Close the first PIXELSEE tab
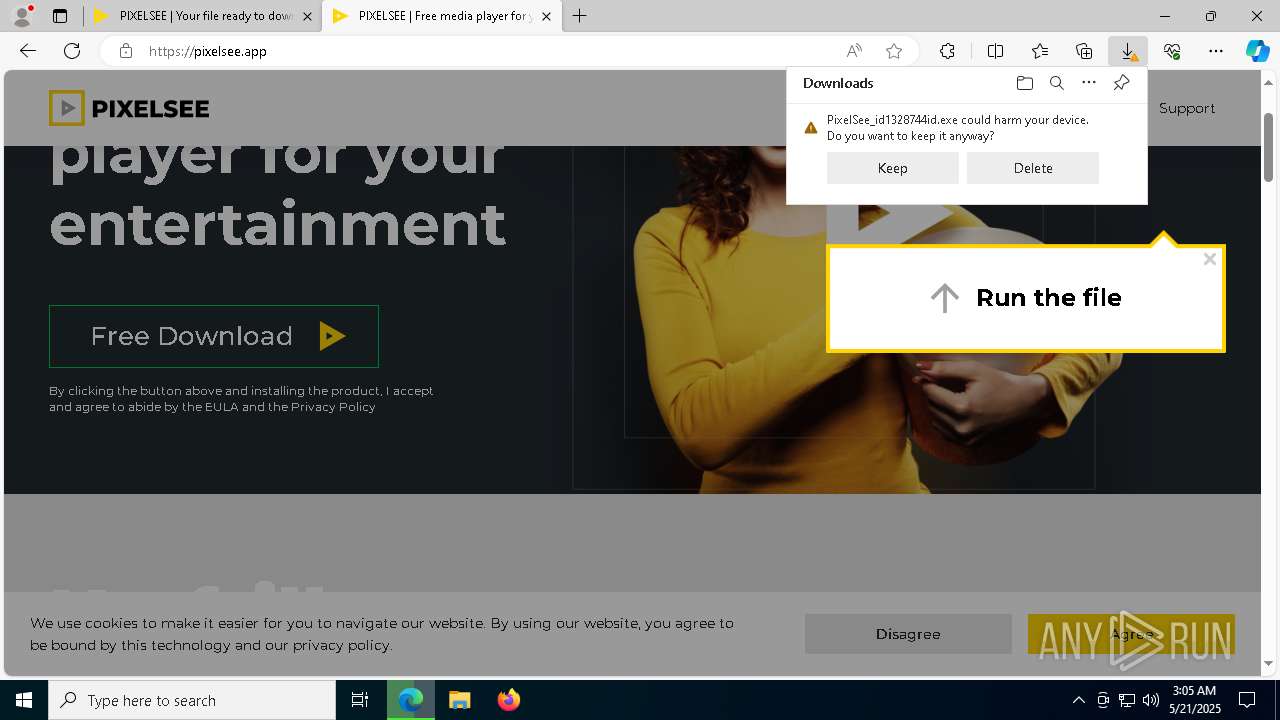 pyautogui.click(x=307, y=16)
